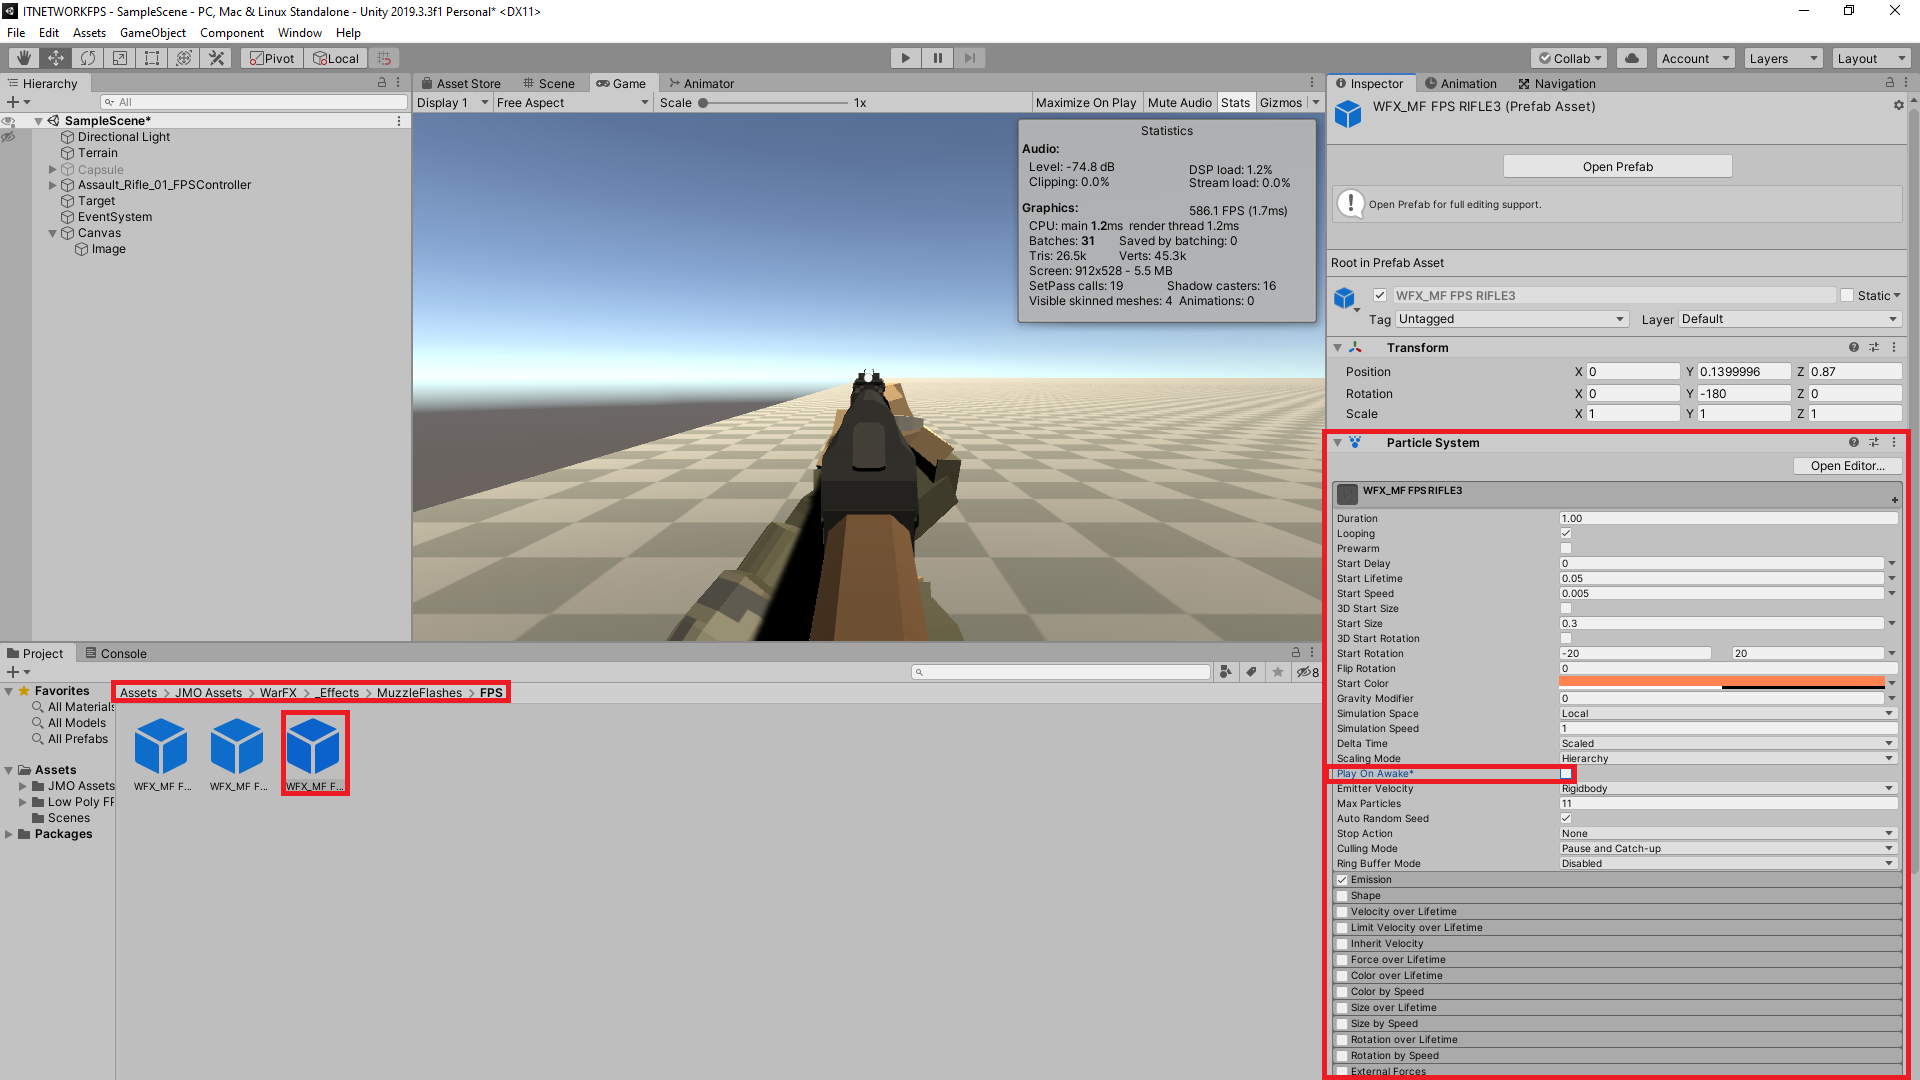The height and width of the screenshot is (1080, 1920).
Task: Switch to the Scene tab
Action: tap(551, 83)
